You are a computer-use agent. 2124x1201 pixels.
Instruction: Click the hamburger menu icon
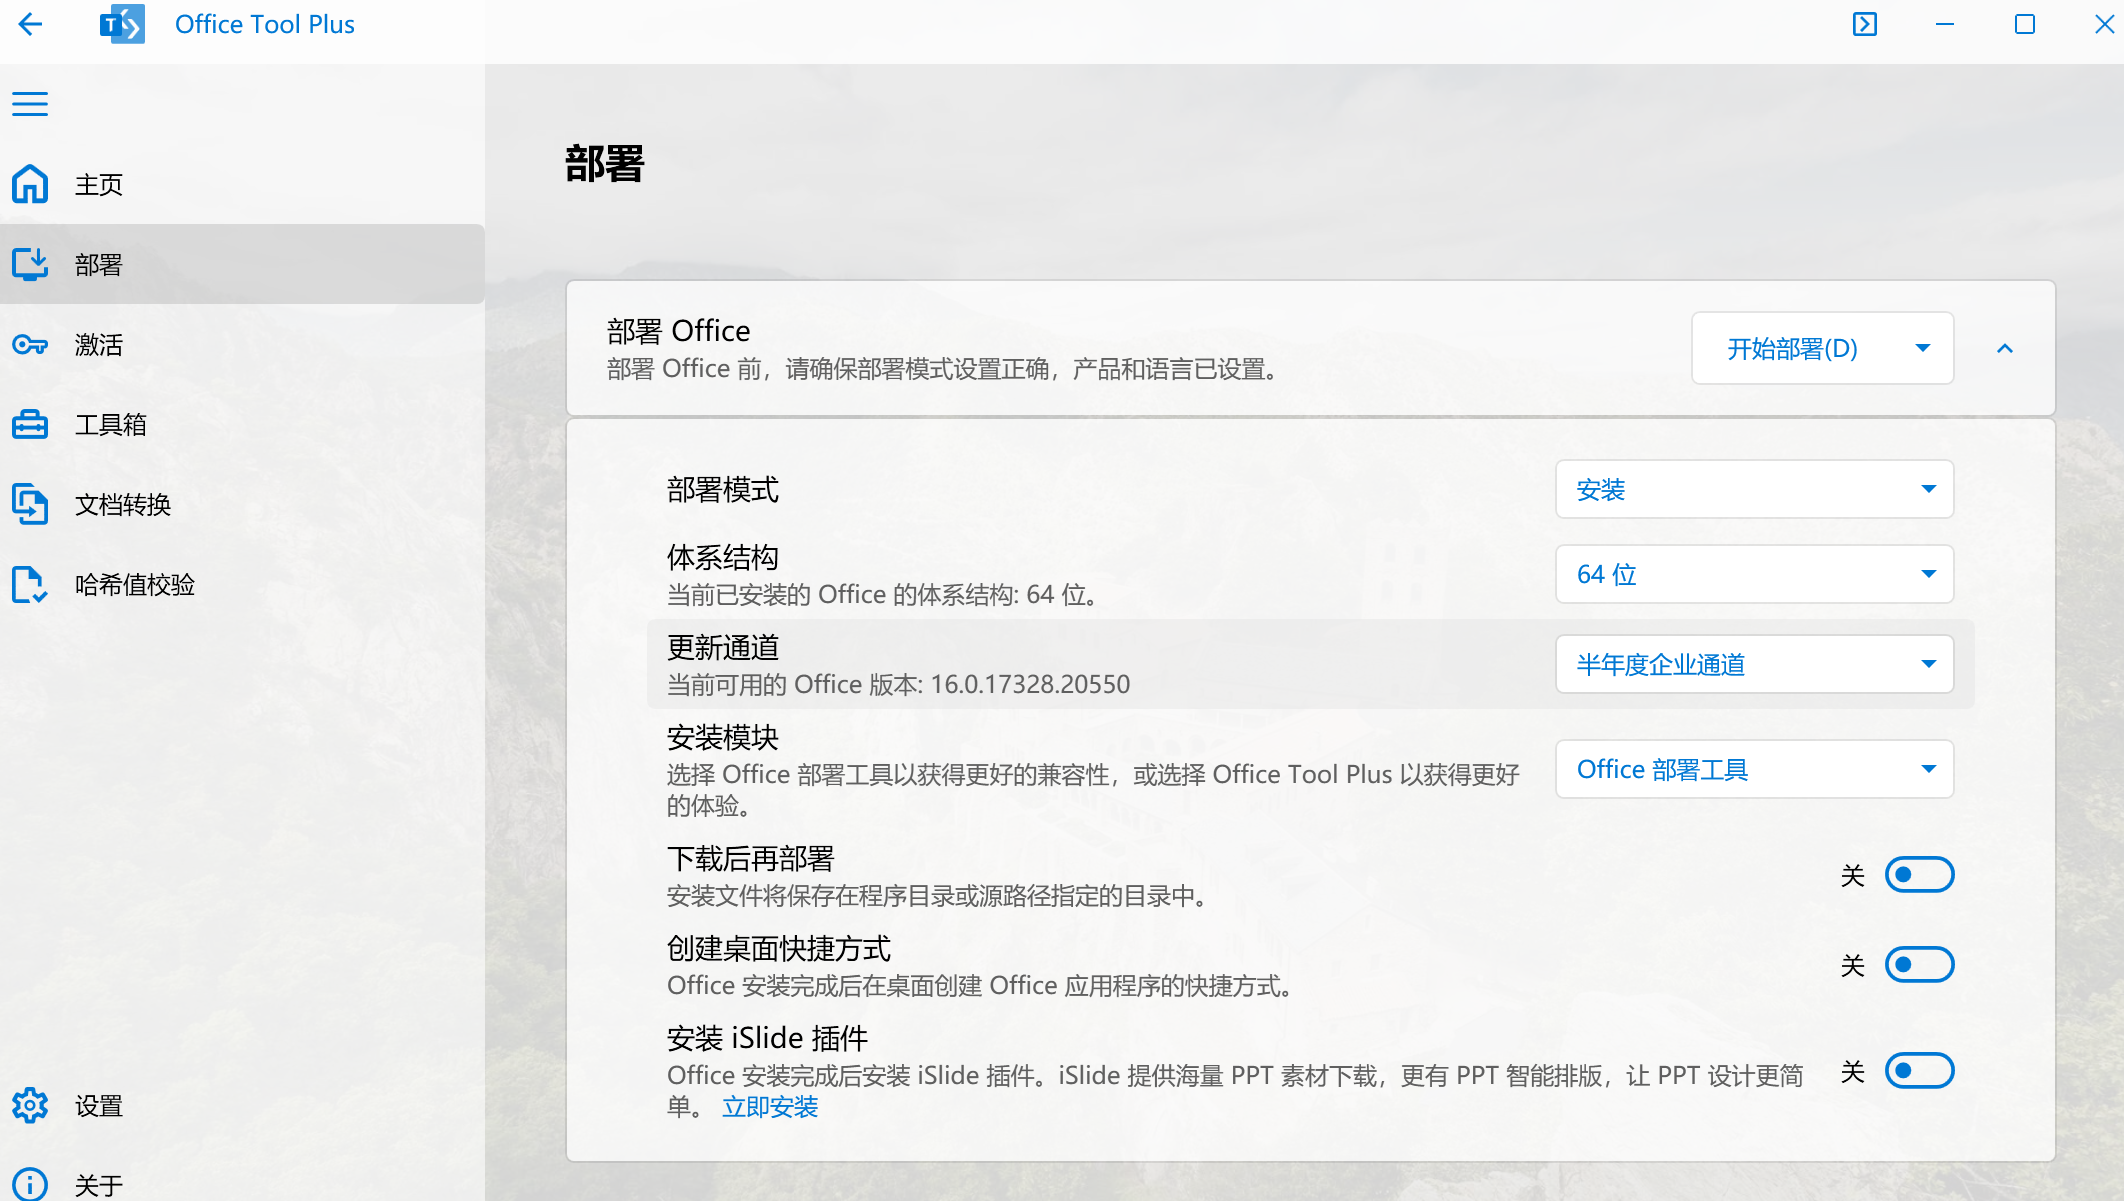click(30, 104)
